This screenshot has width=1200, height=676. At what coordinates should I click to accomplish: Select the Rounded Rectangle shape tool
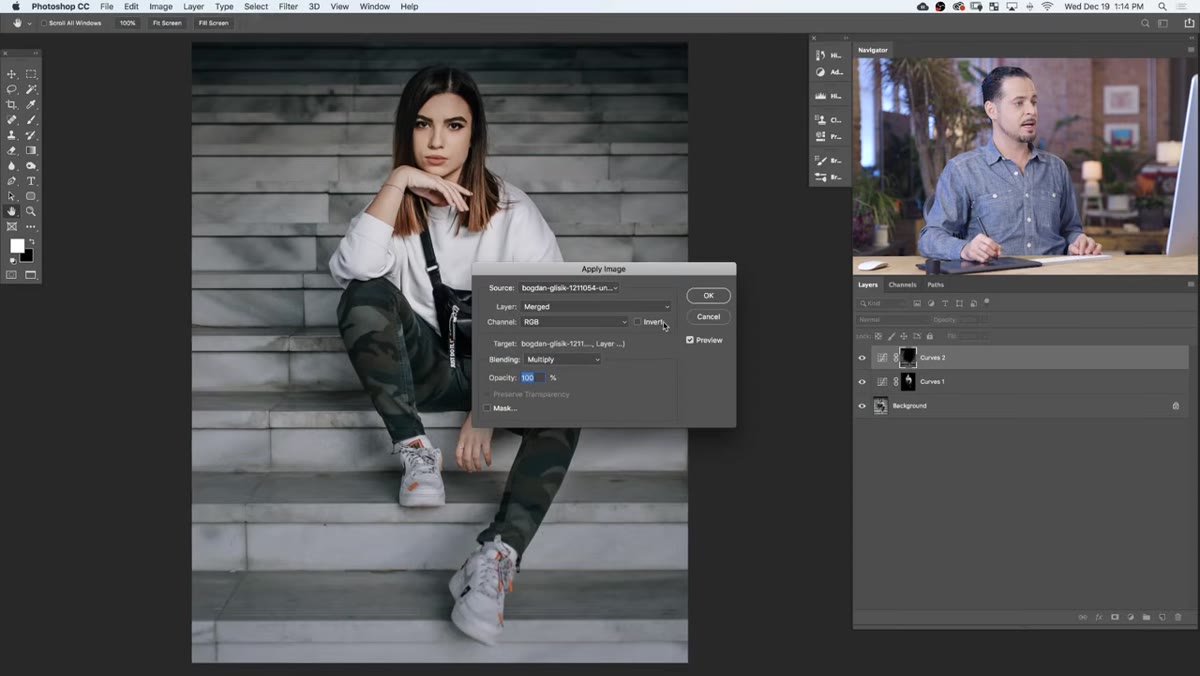coord(31,196)
